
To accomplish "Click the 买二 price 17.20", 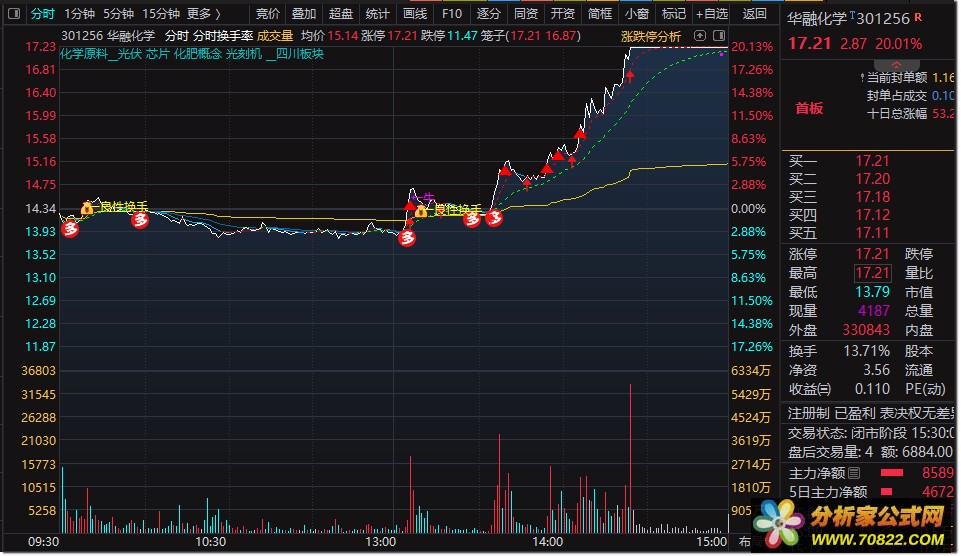I will 872,179.
